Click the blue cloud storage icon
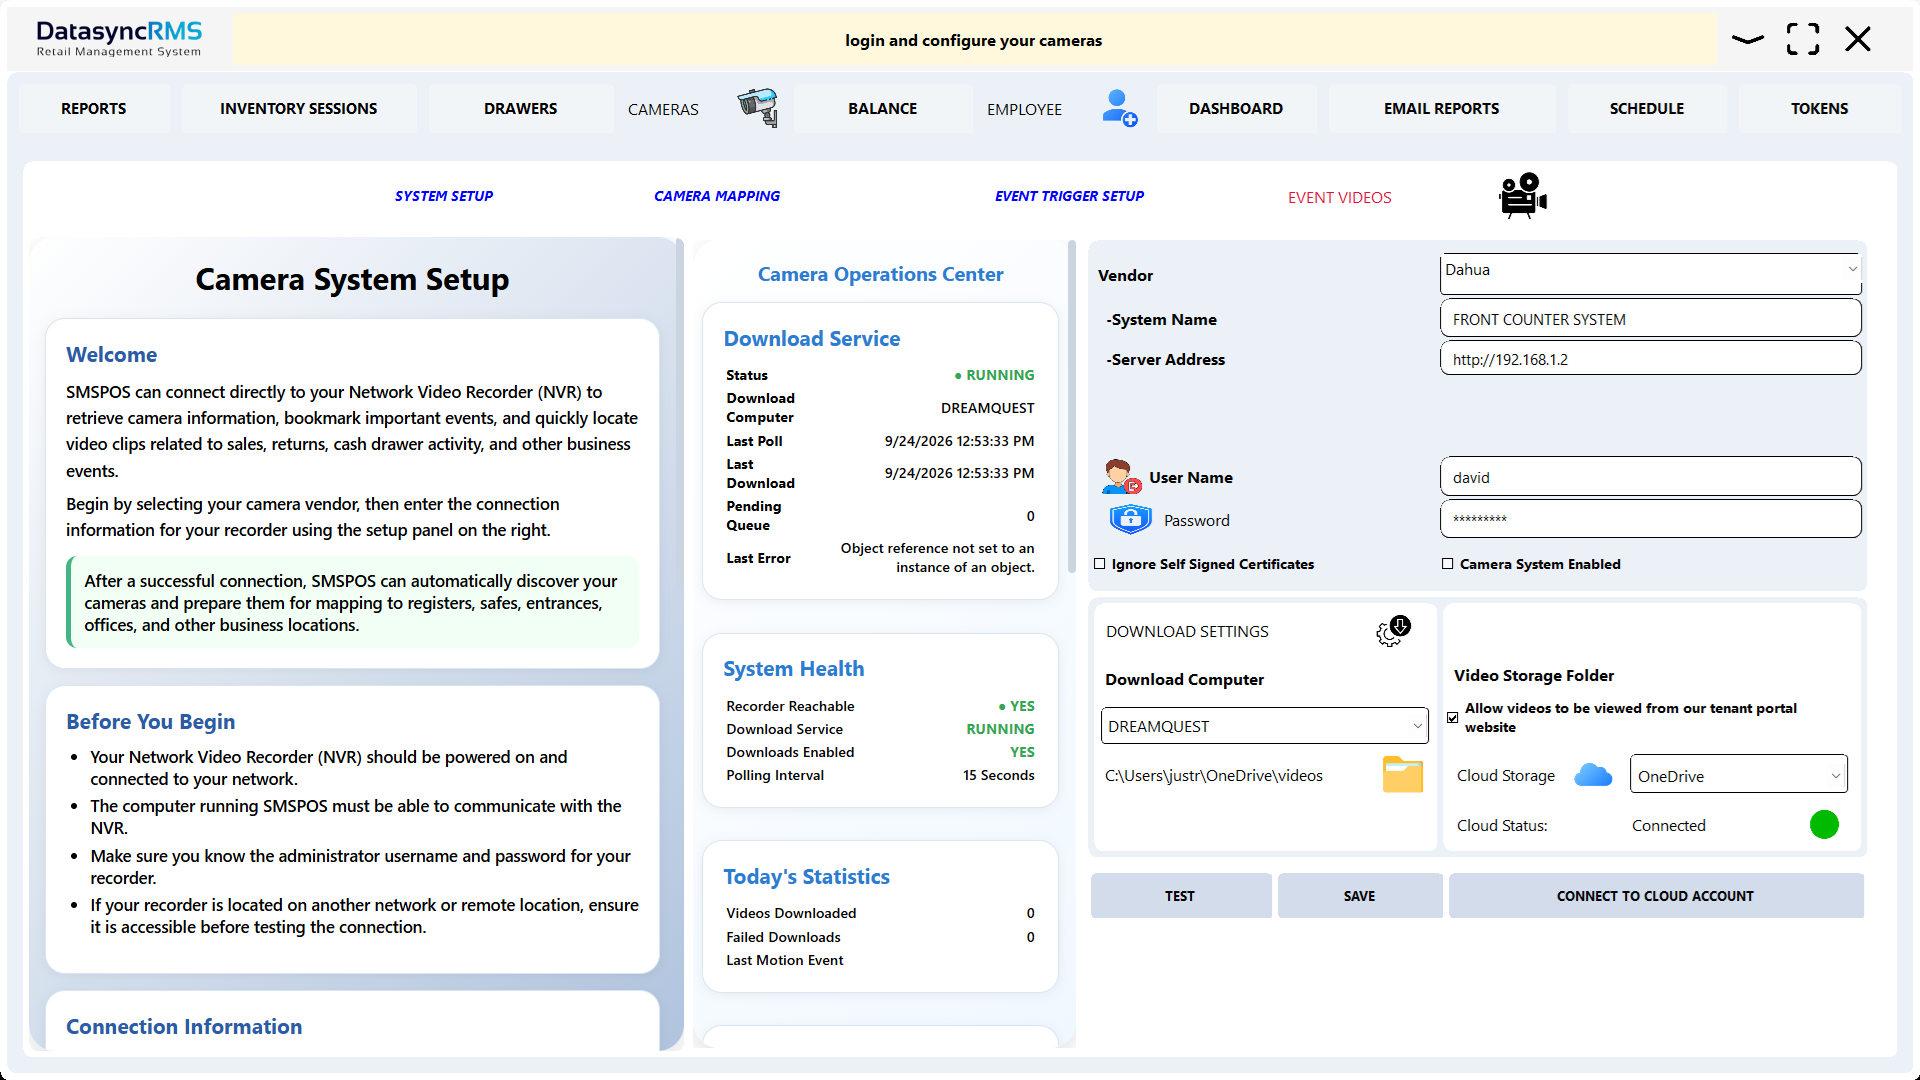Screen dimensions: 1920x1080 point(1593,775)
